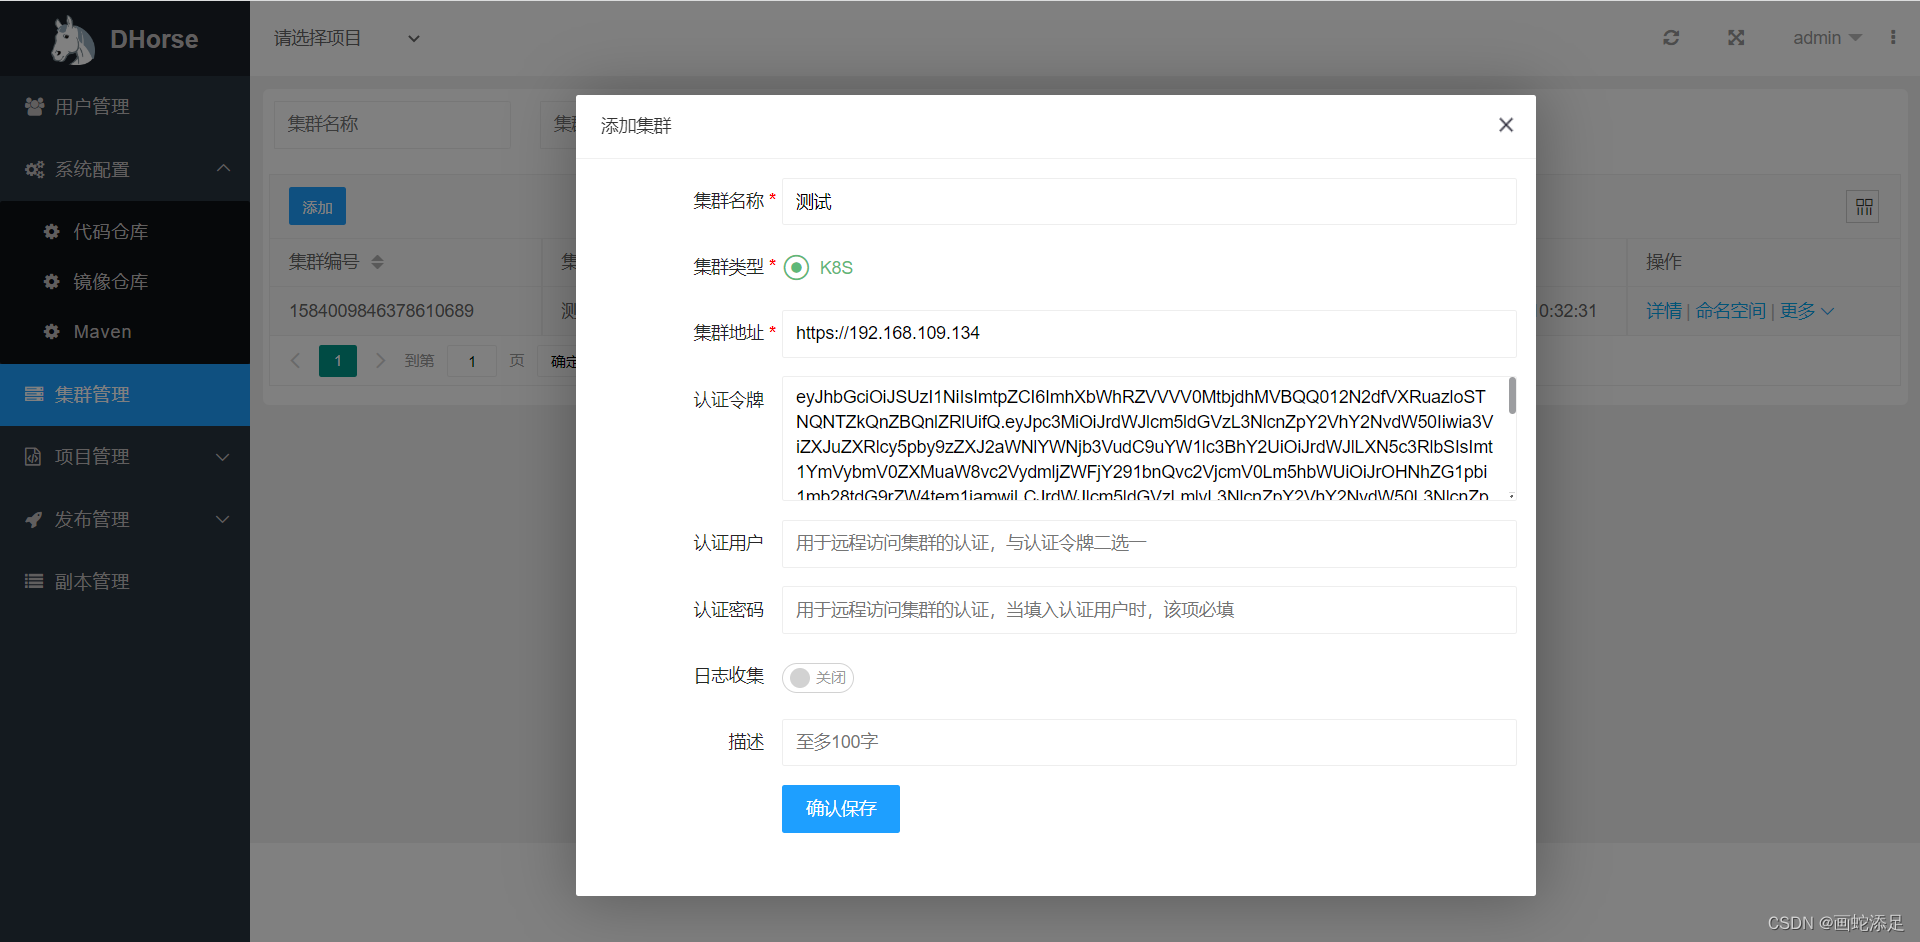Open the 命名空间 link
This screenshot has width=1920, height=942.
1731,311
